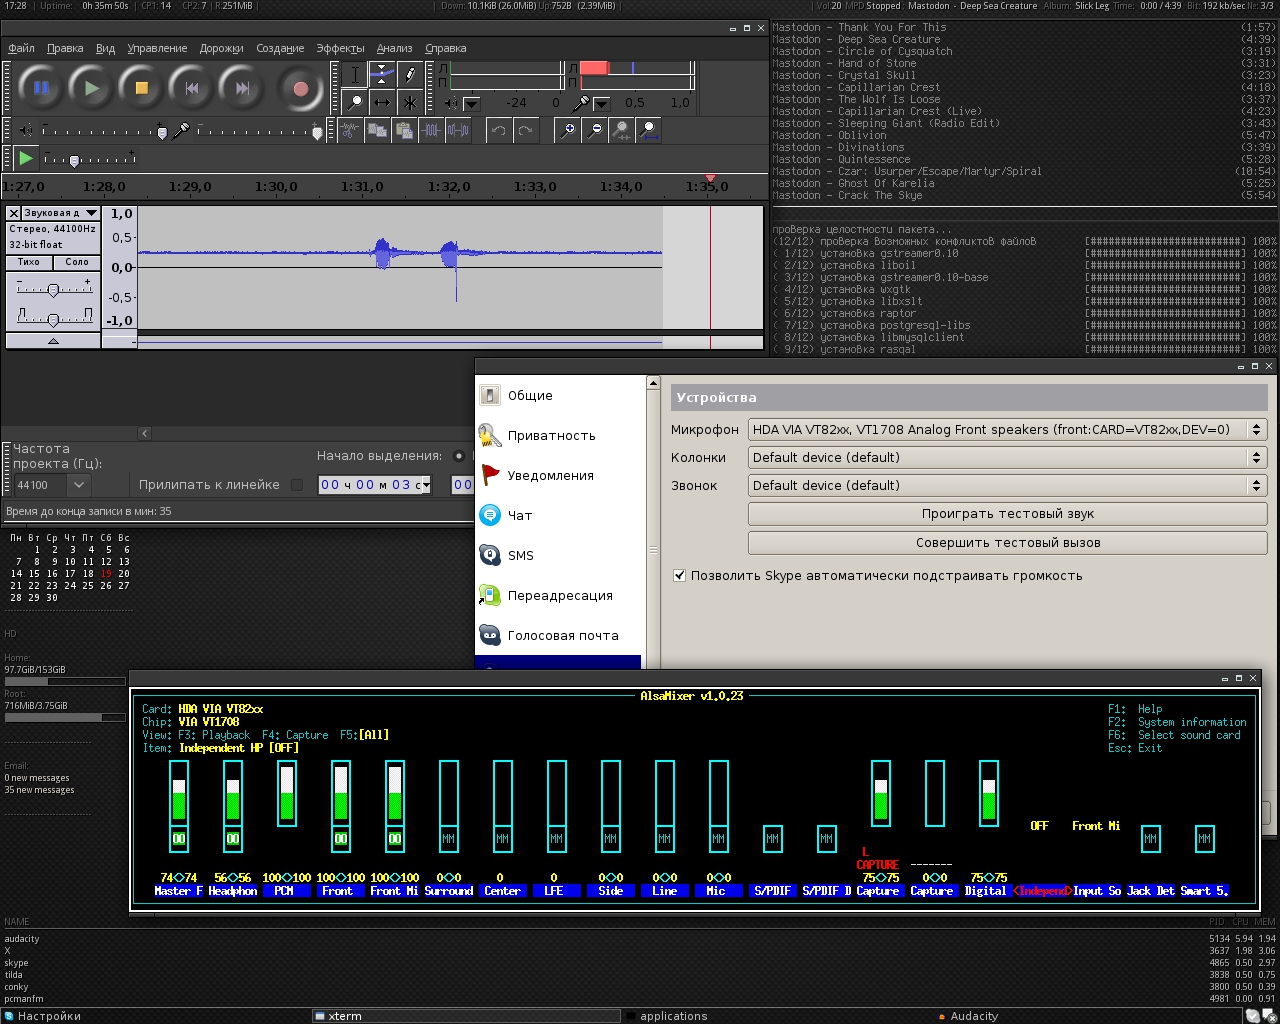Enable the 'Прилипать к линейке' checkbox

tap(297, 485)
